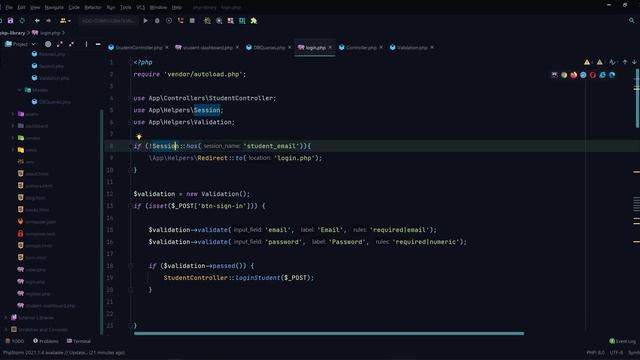This screenshot has height=360, width=640.
Task: Open in Opera browser icon
Action: pos(593,75)
